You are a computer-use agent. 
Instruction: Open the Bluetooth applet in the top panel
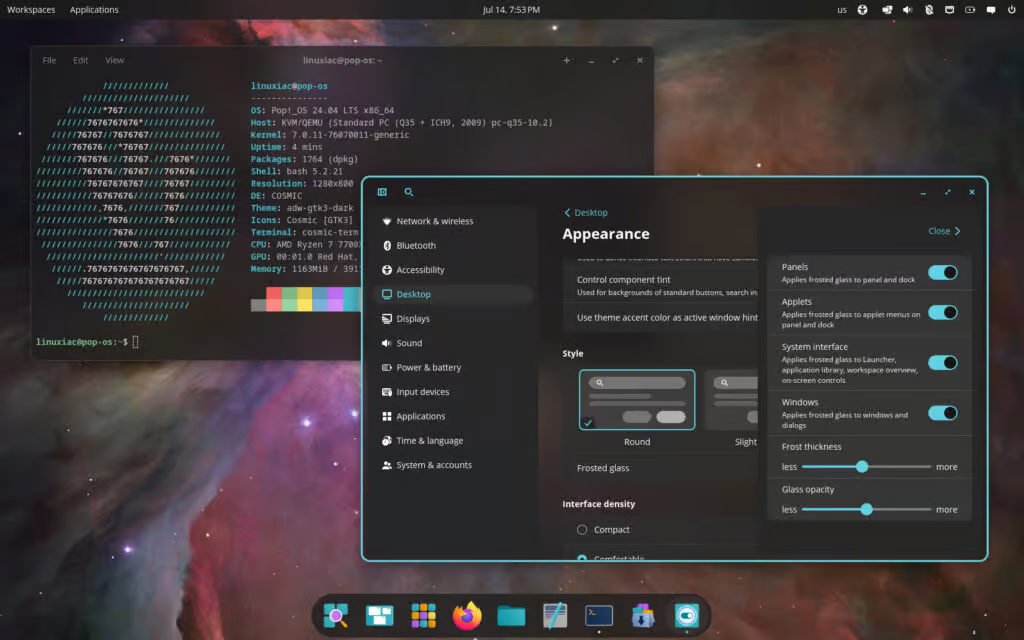tap(929, 10)
